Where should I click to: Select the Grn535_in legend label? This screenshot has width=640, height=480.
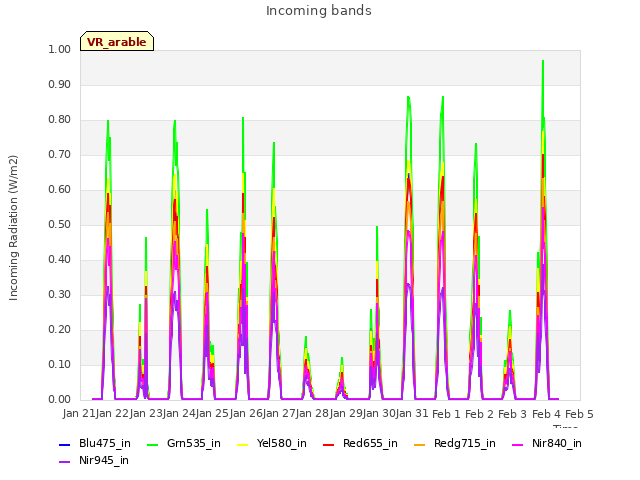194,444
